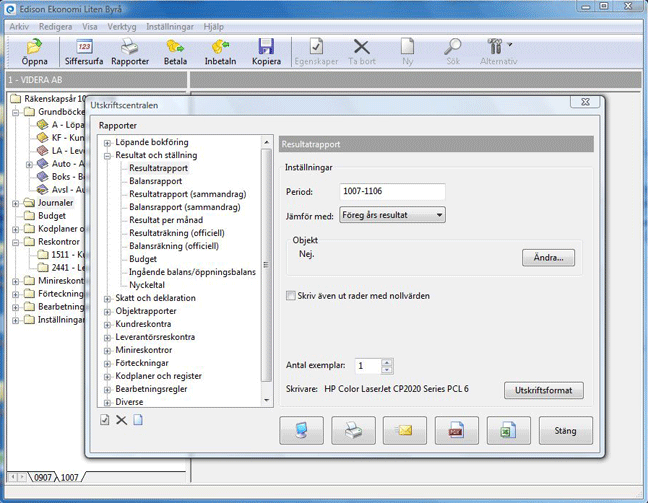648x503 pixels.
Task: Select Resultatrapport in report list
Action: coord(158,168)
